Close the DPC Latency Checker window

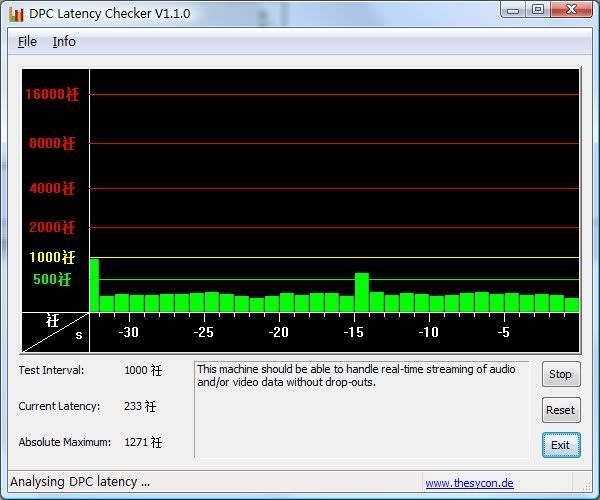coord(571,10)
